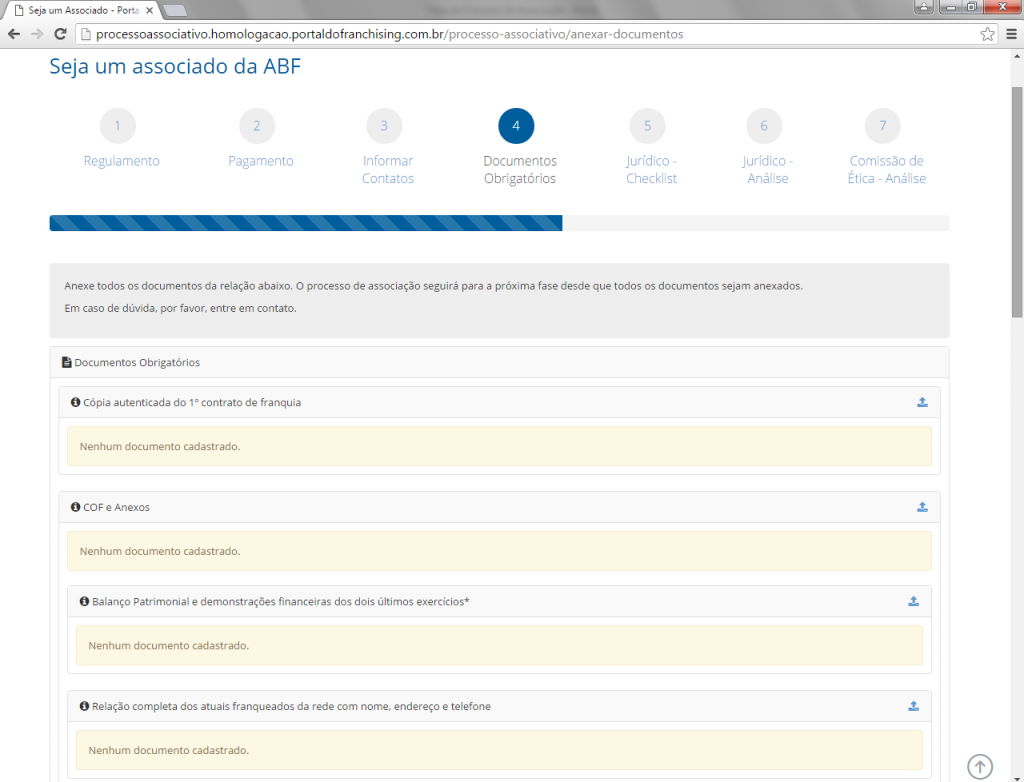
Task: Go back using the browser back arrow
Action: [x=15, y=33]
